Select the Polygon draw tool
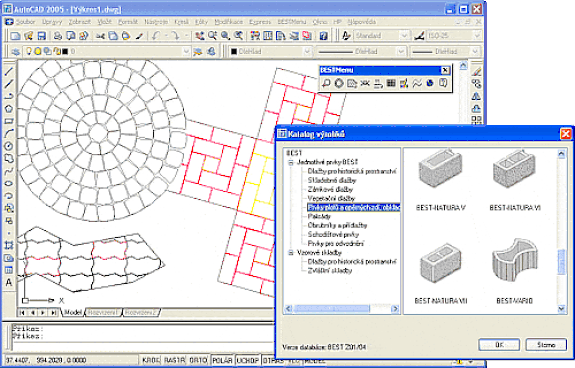Viewport: 575px width, 368px height. 9,109
